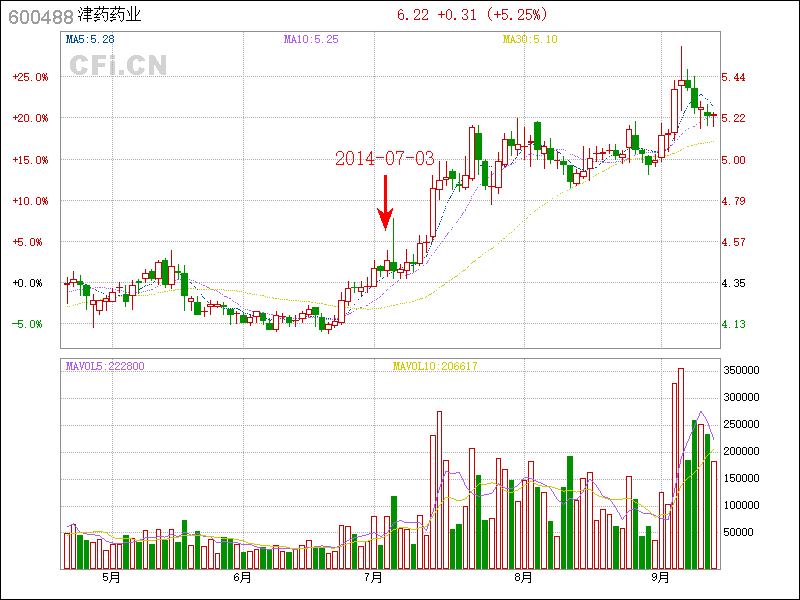800x600 pixels.
Task: Click the 350000 volume axis label
Action: click(741, 370)
